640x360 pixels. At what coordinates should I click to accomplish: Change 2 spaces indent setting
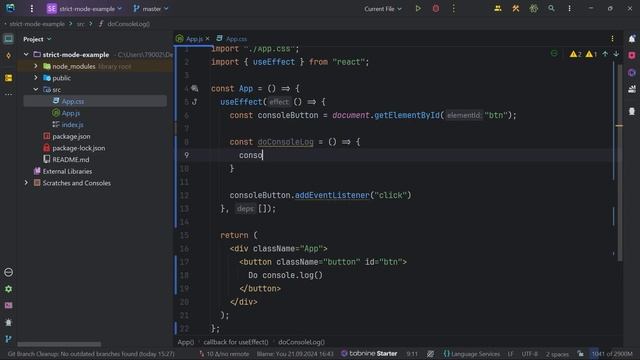pyautogui.click(x=557, y=354)
